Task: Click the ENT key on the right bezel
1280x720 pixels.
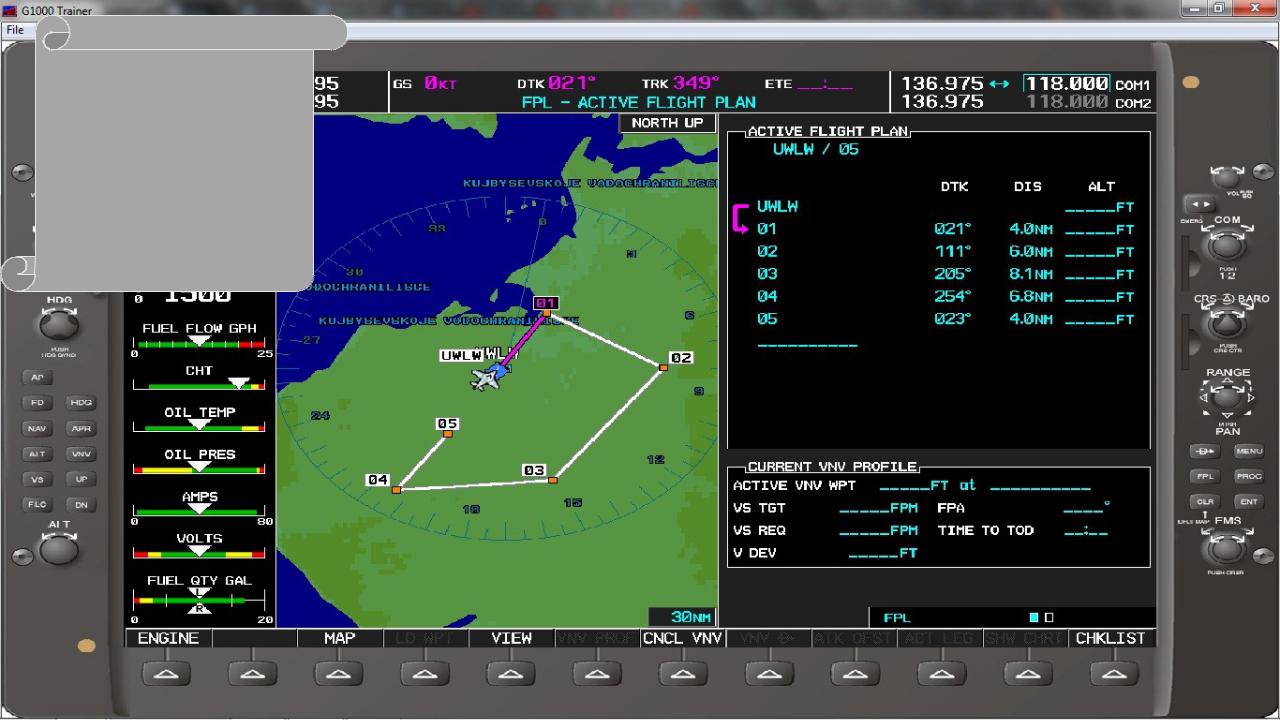Action: (1248, 502)
